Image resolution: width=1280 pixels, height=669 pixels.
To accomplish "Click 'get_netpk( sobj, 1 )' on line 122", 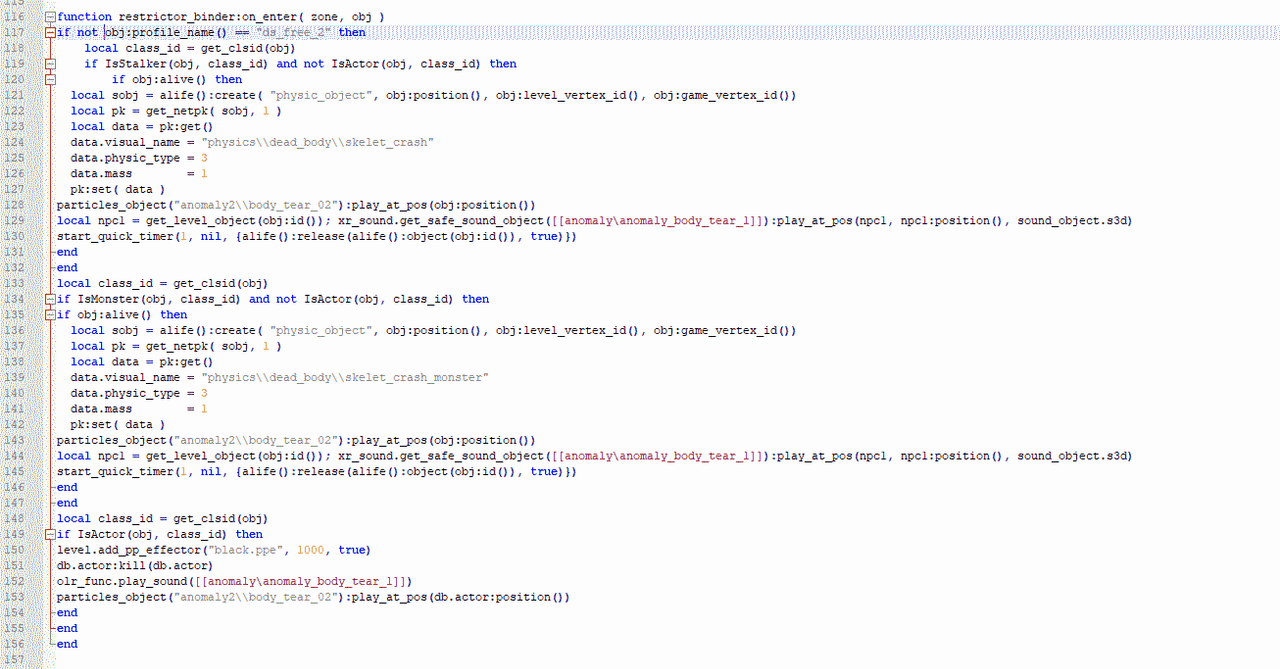I will pos(213,111).
